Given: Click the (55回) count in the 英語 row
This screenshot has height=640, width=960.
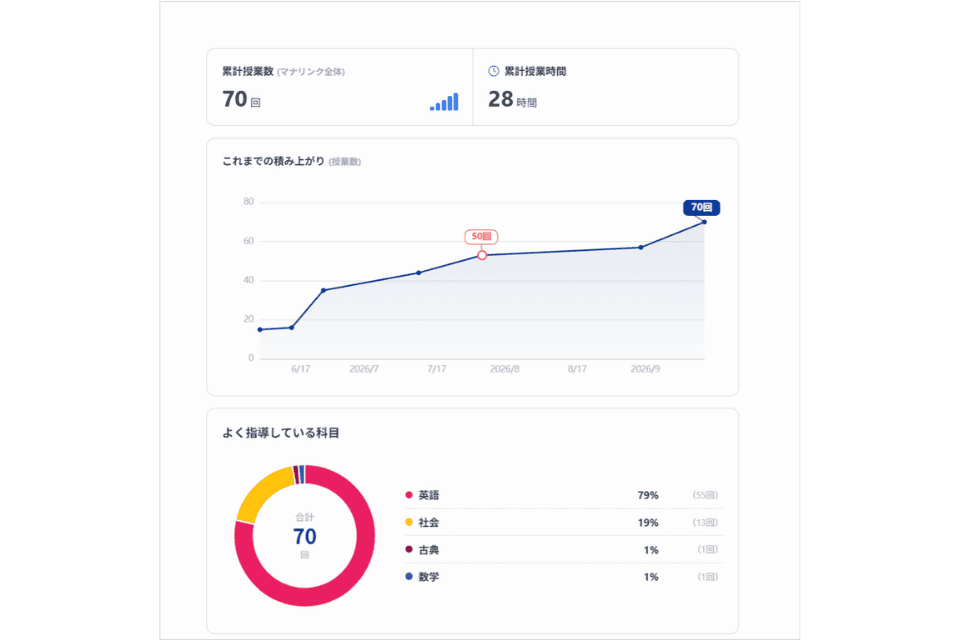Looking at the screenshot, I should pos(705,495).
